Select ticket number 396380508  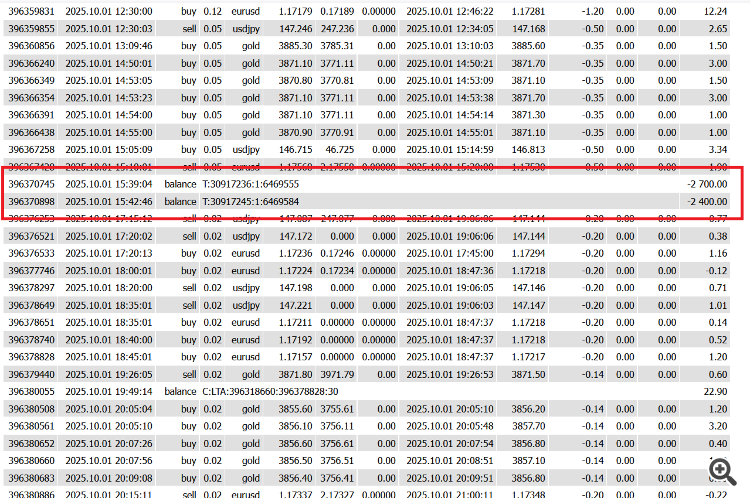[32, 409]
